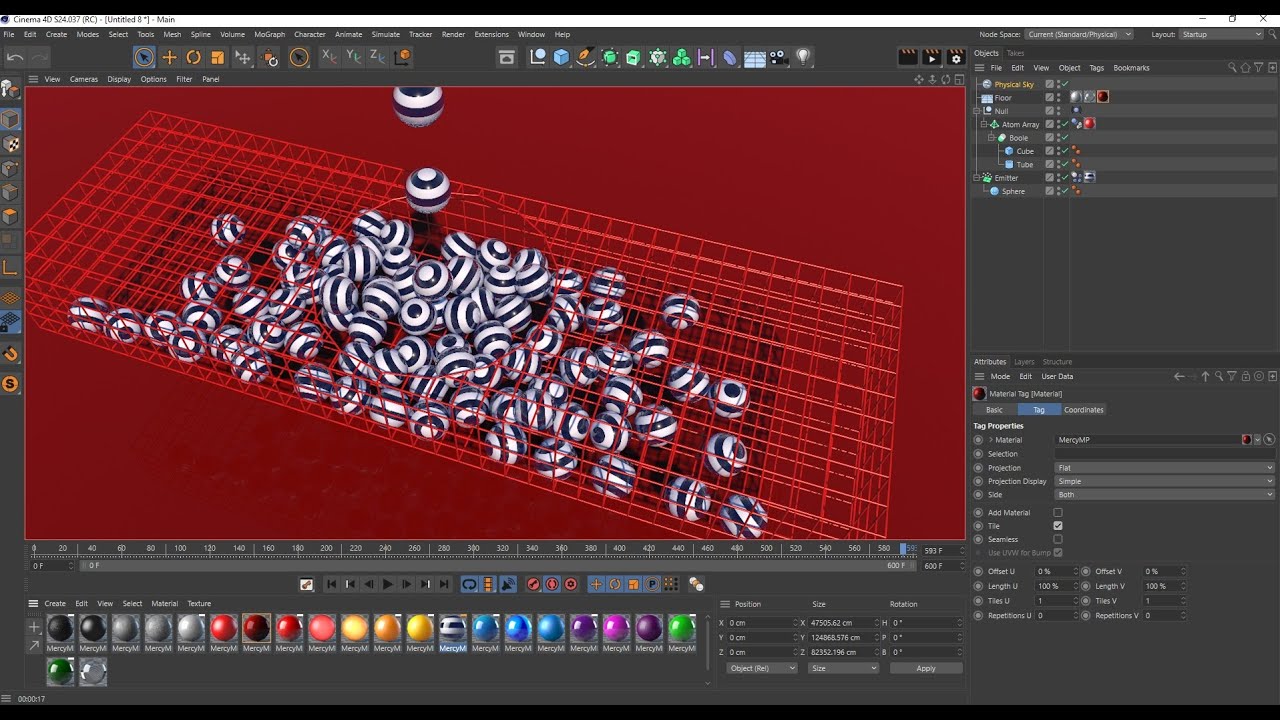This screenshot has height=720, width=1280.
Task: Open the User Data menu
Action: (1057, 377)
